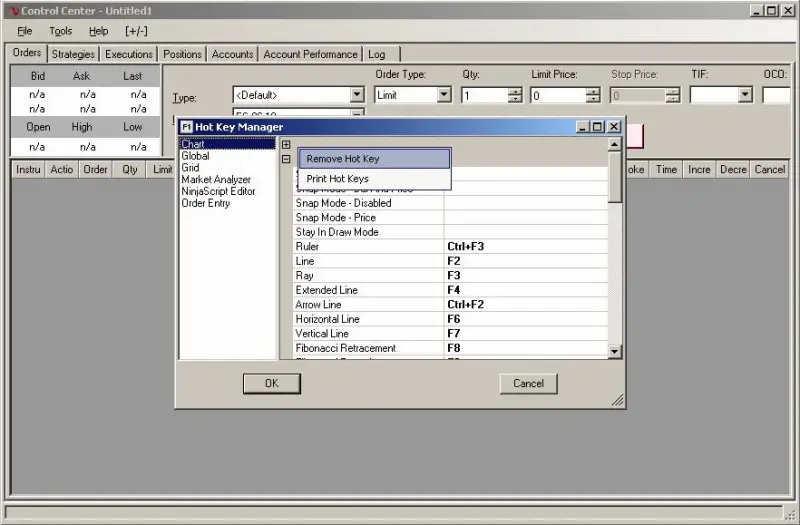Click the hot key list scrollbar thumb
This screenshot has height=525, width=800.
[x=614, y=177]
